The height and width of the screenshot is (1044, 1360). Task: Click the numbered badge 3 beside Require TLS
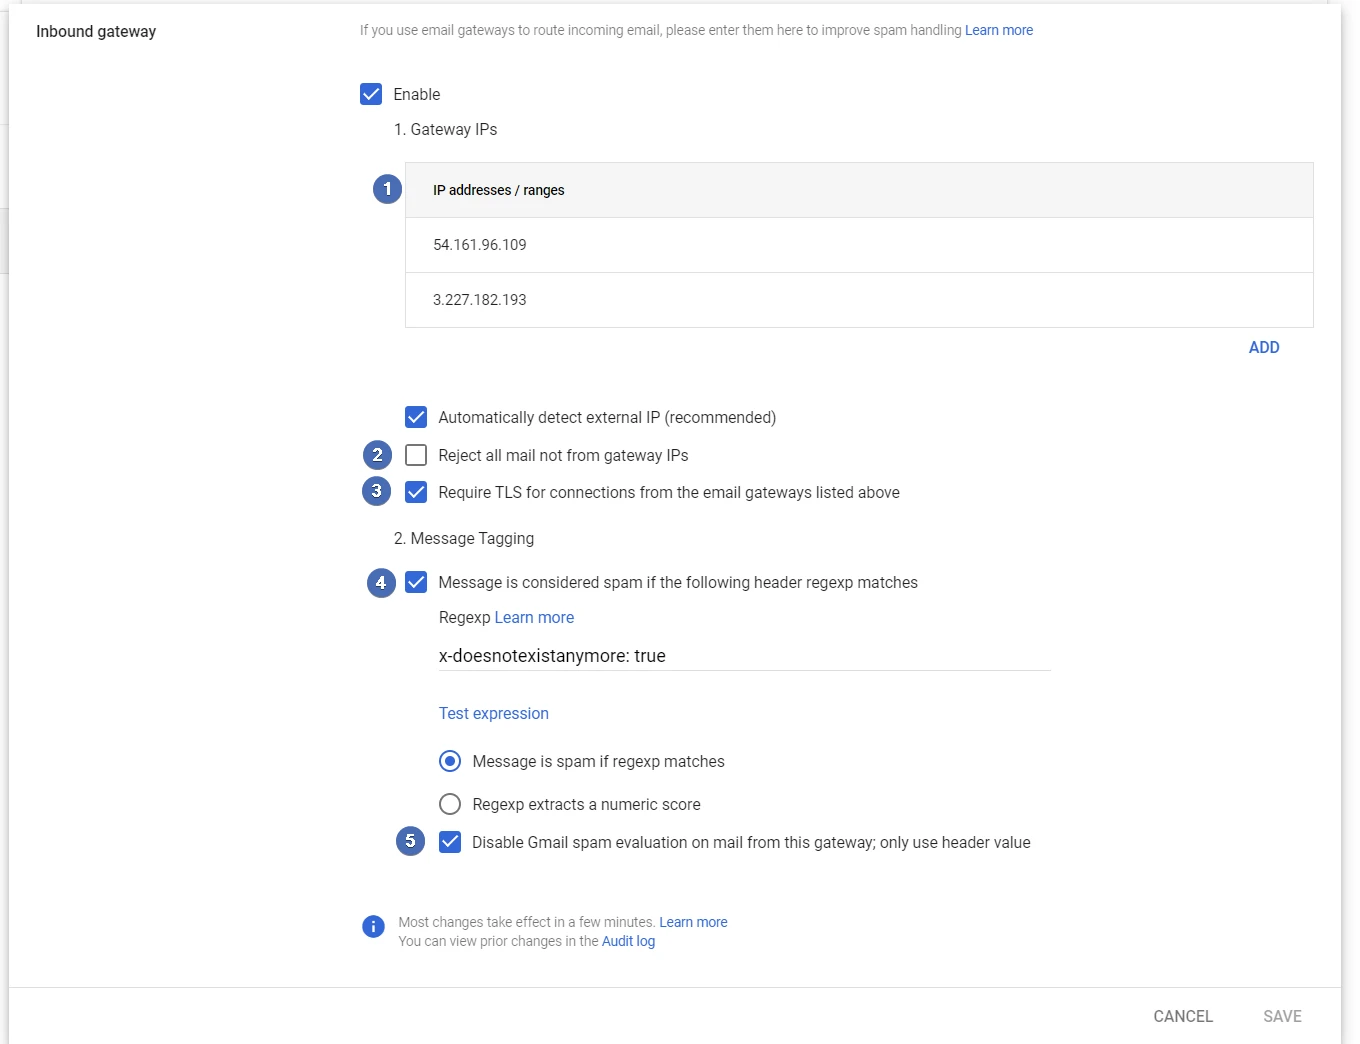tap(376, 491)
